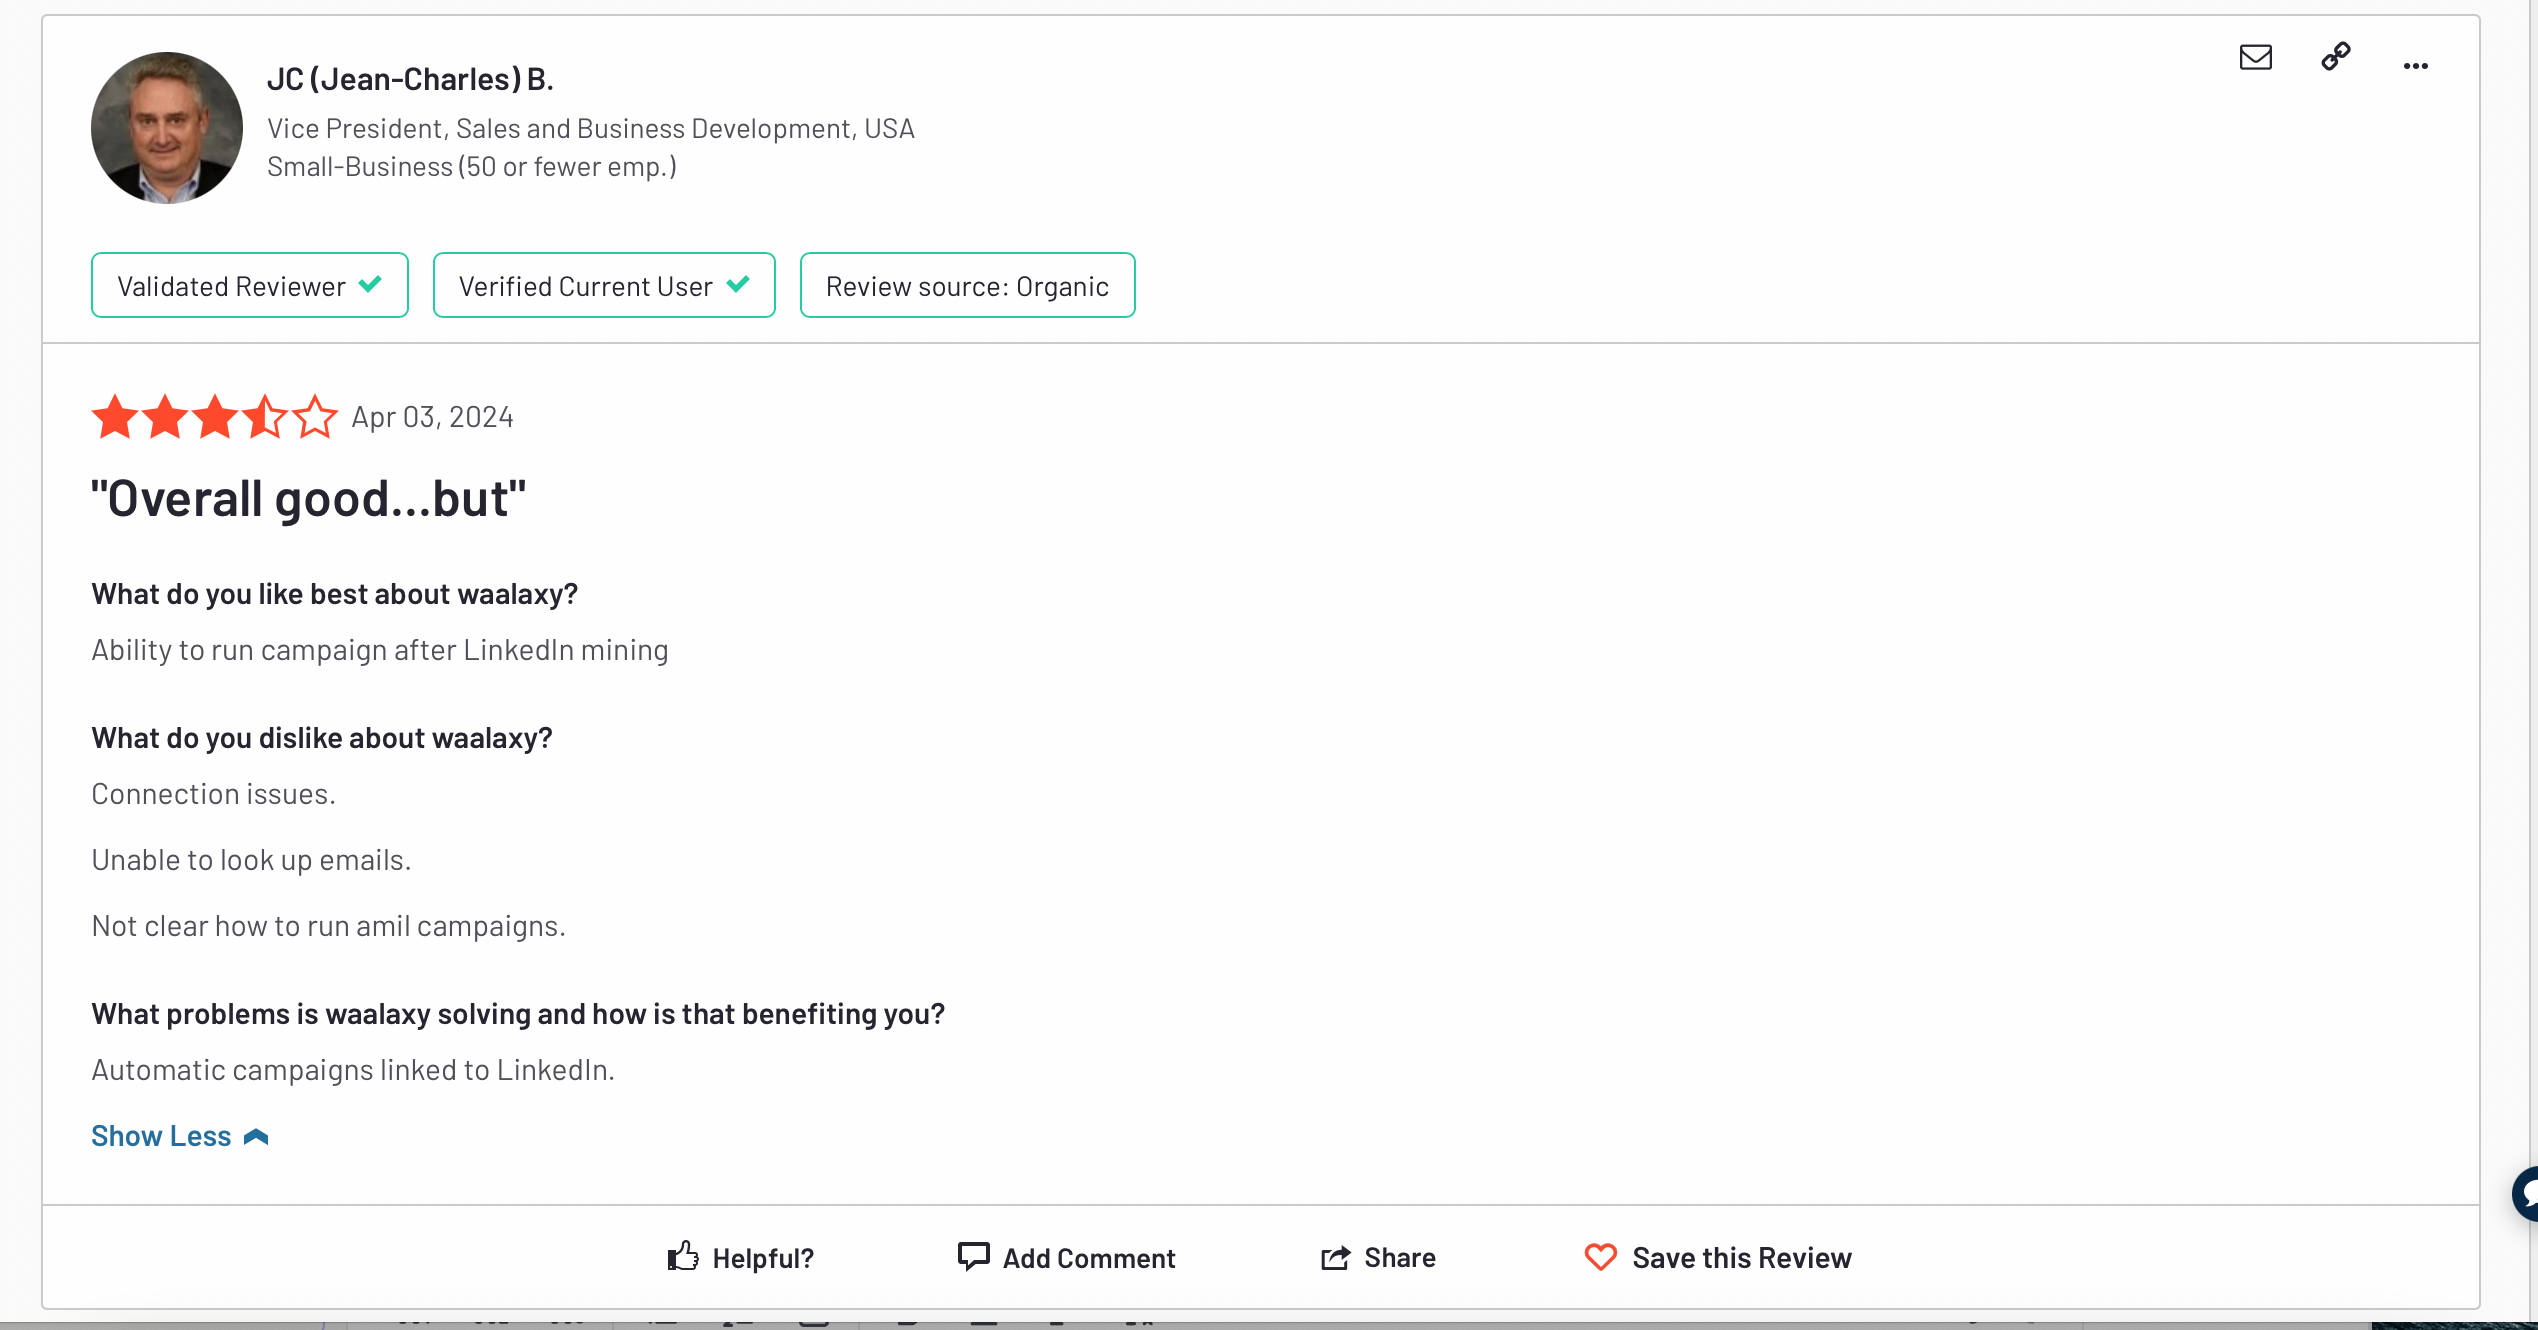2538x1330 pixels.
Task: Click the Validated Reviewer checkmark
Action: (x=370, y=284)
